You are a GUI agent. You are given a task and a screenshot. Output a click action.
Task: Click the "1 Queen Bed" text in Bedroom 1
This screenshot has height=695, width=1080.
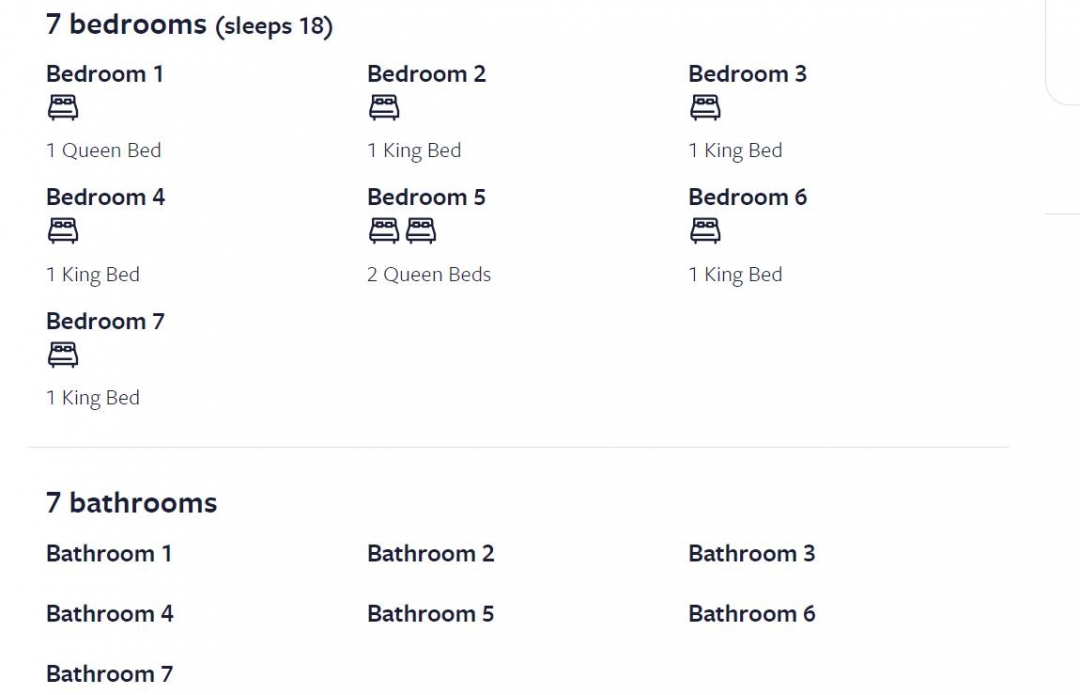point(103,151)
